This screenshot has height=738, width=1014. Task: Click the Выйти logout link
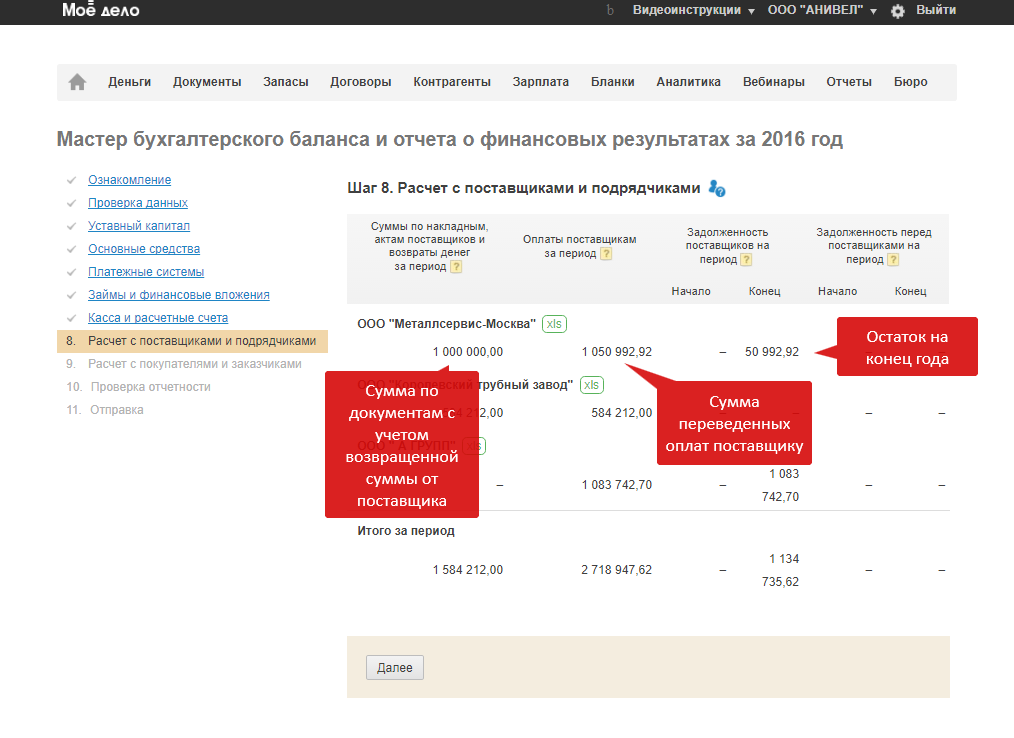pyautogui.click(x=936, y=10)
